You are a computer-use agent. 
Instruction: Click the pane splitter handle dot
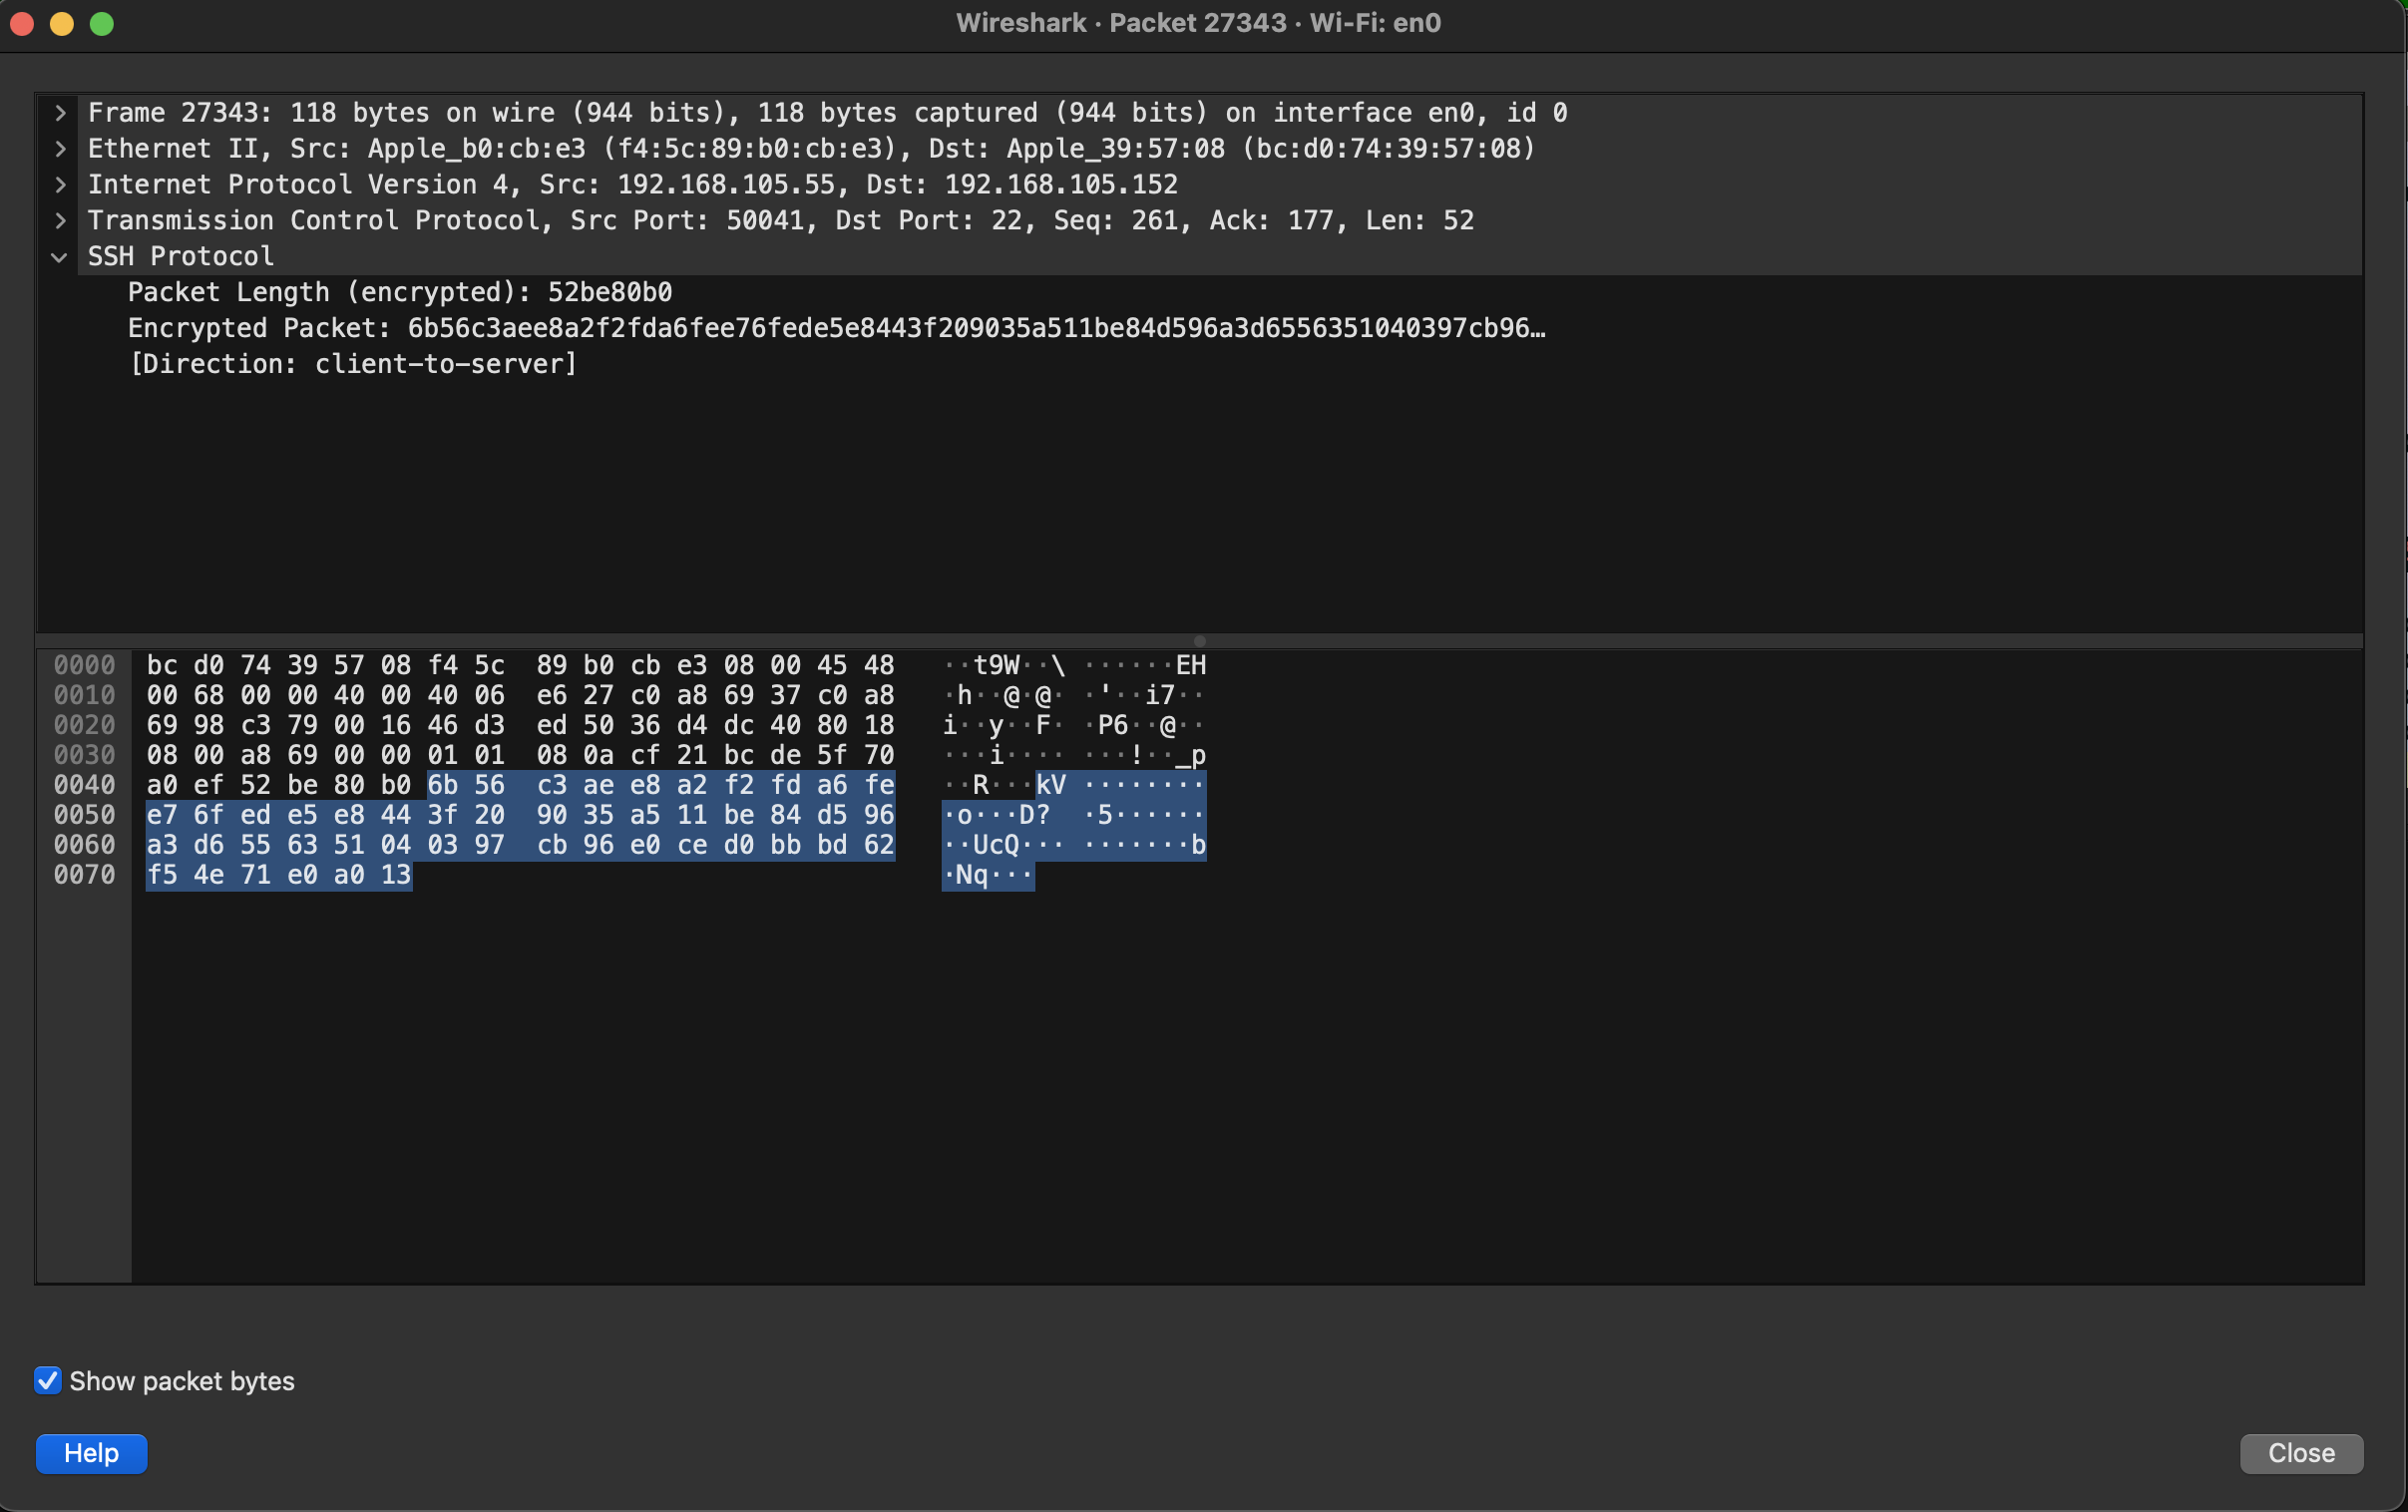1200,641
